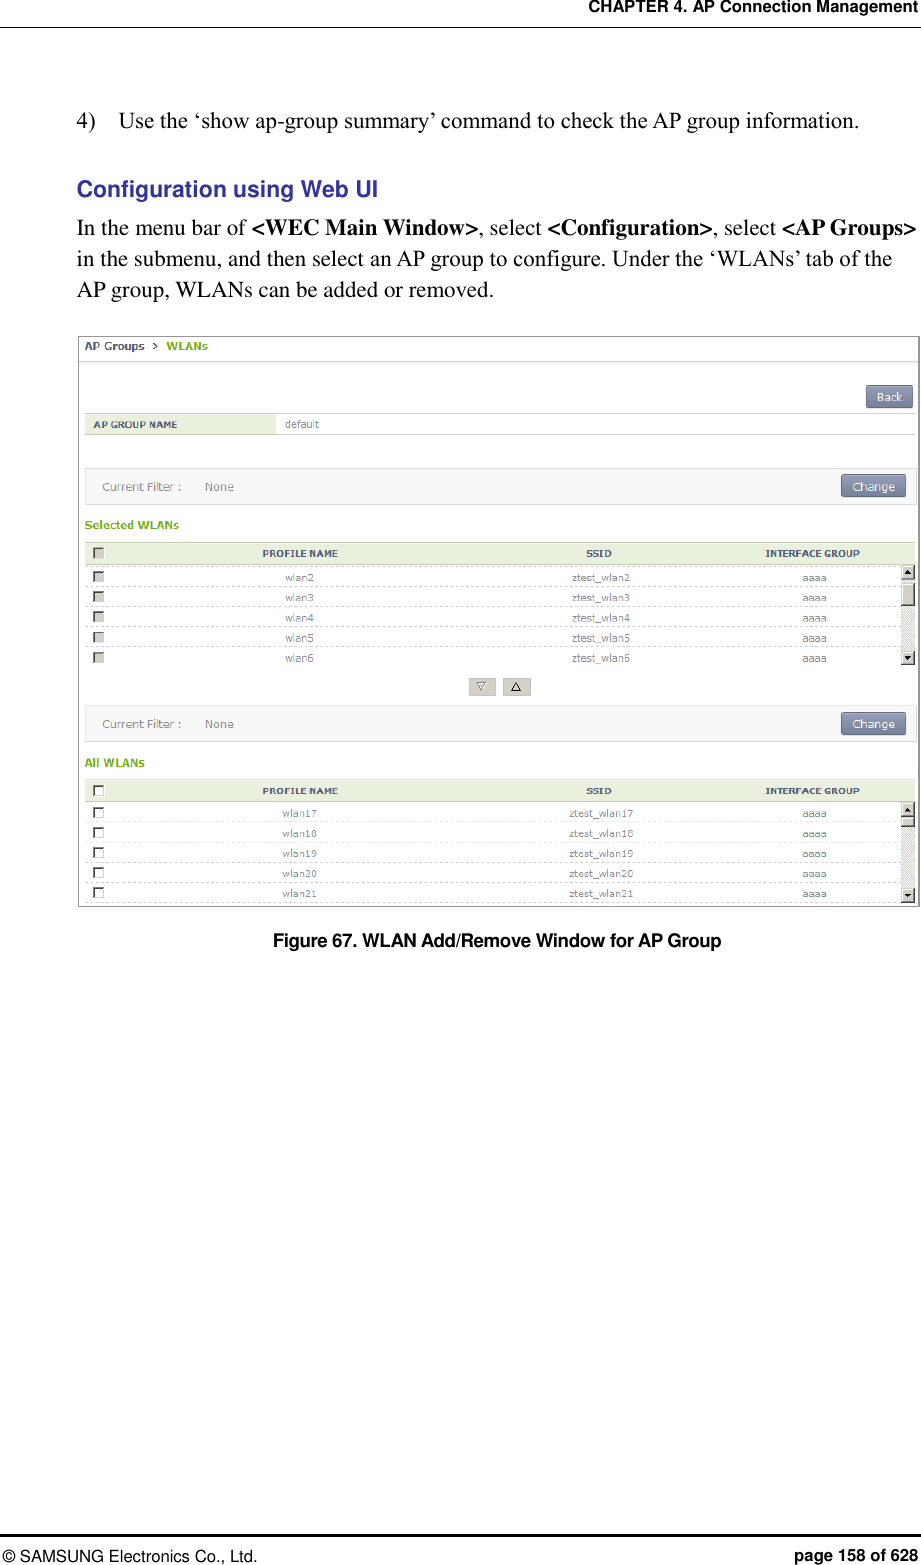Viewport: 921px width, 1565px height.
Task: Open the AP Groups breadcrumb link
Action: point(114,346)
